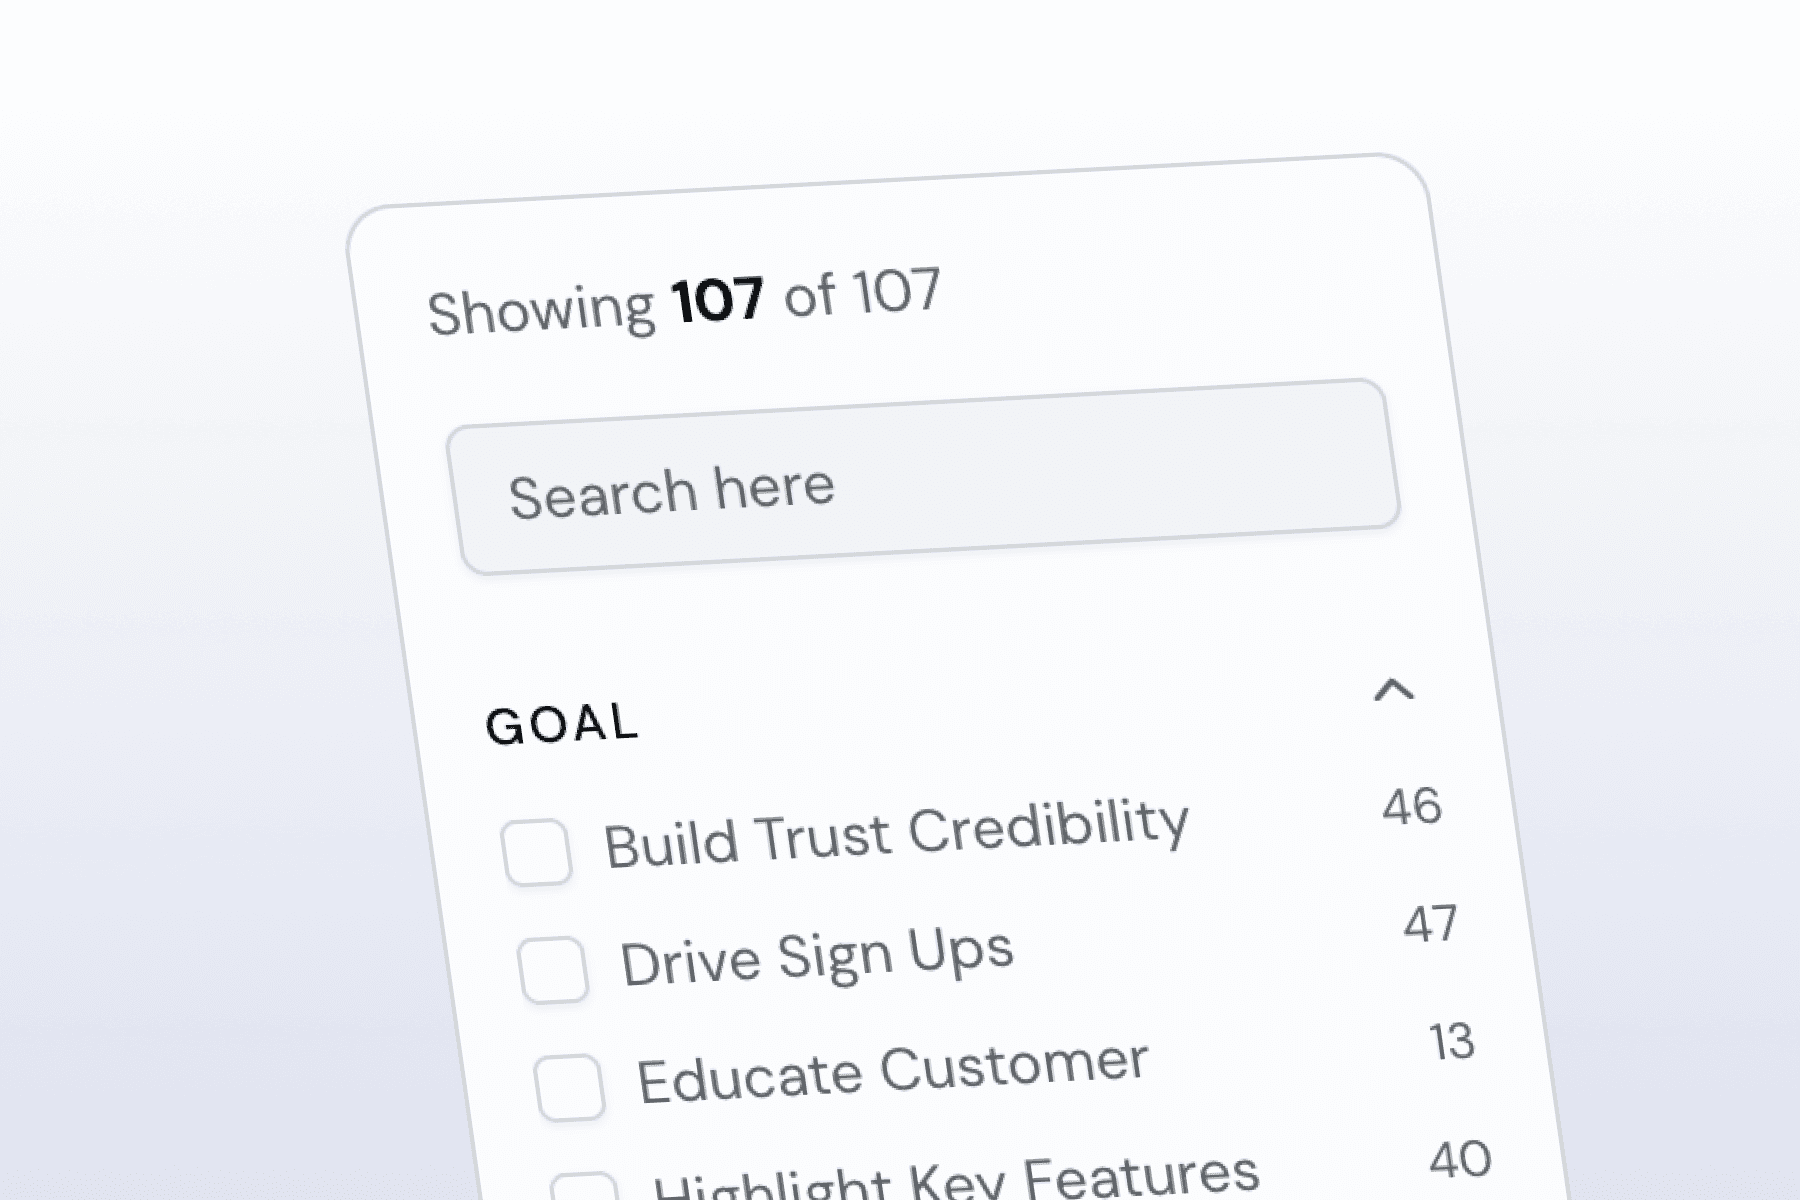
Task: Click the total 107 after 'of'
Action: click(x=896, y=291)
